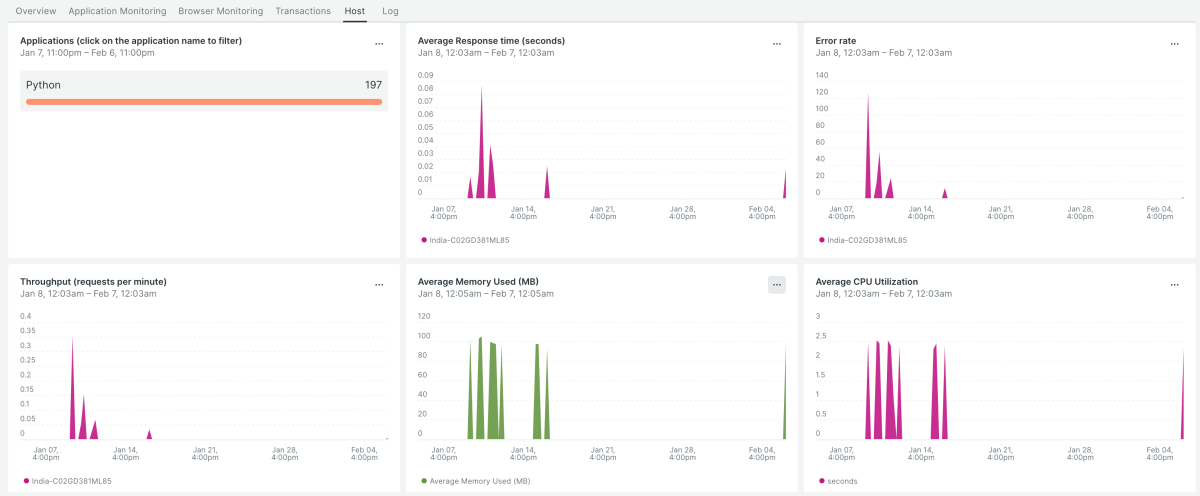Open Error rate widget ellipsis menu
Viewport: 1200px width, 496px height.
(x=1175, y=44)
